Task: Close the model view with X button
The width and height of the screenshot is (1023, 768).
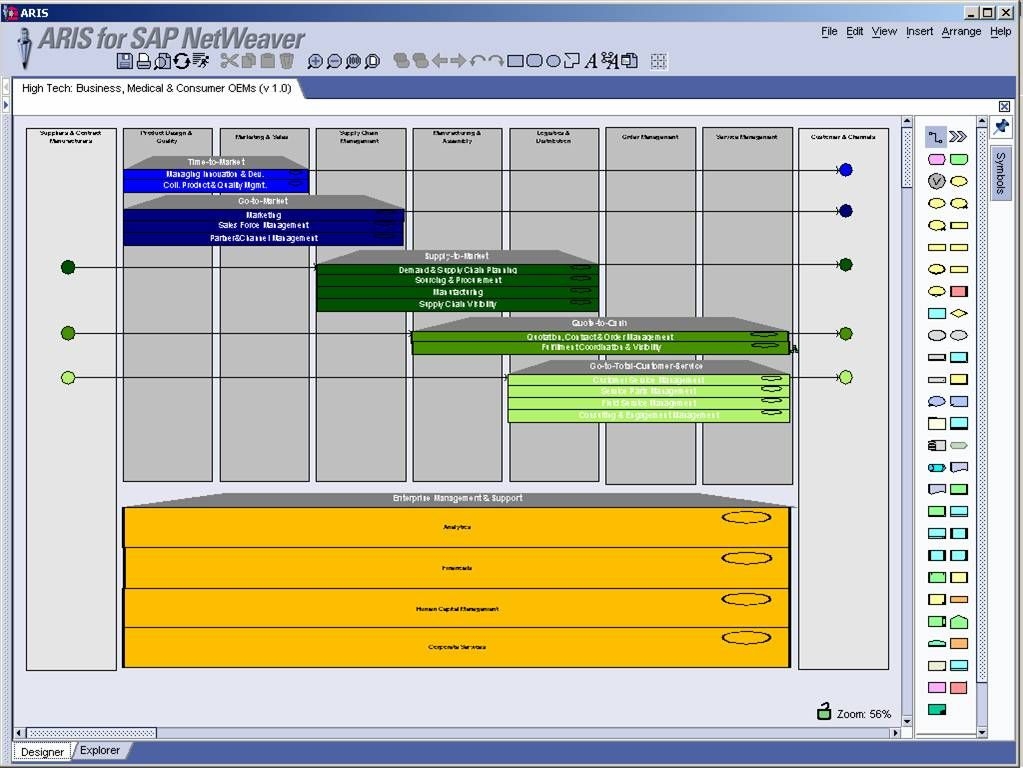Action: coord(1004,106)
